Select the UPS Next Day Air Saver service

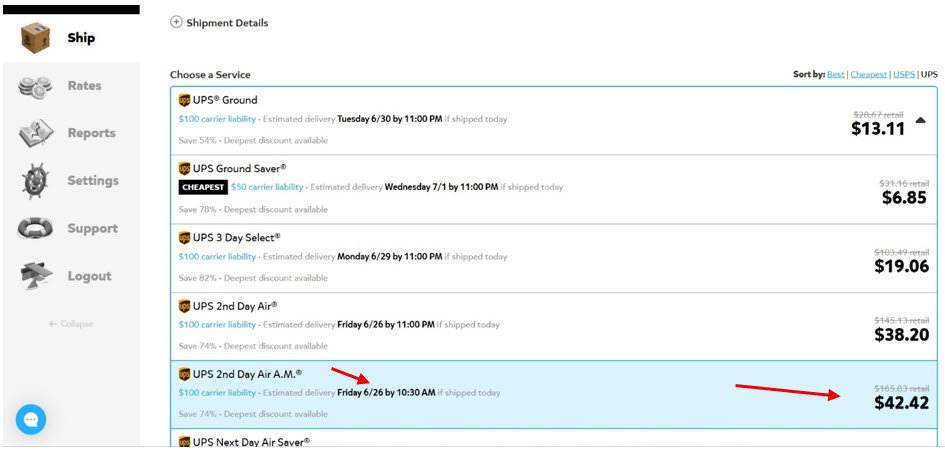coord(553,439)
